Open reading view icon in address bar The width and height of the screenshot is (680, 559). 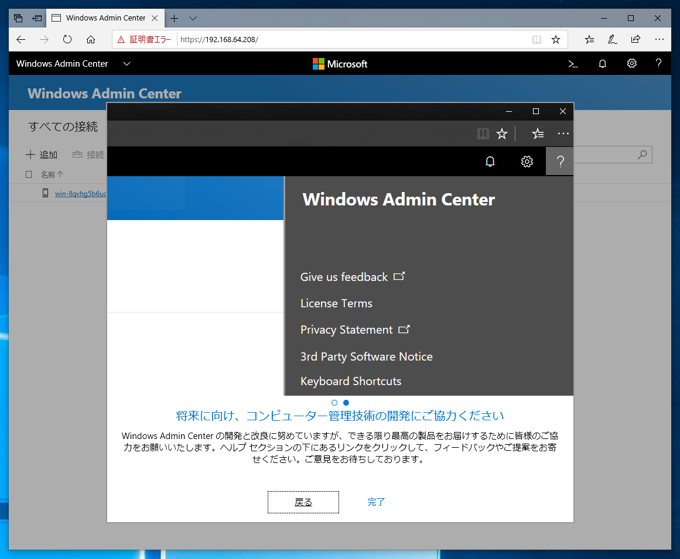[x=536, y=40]
